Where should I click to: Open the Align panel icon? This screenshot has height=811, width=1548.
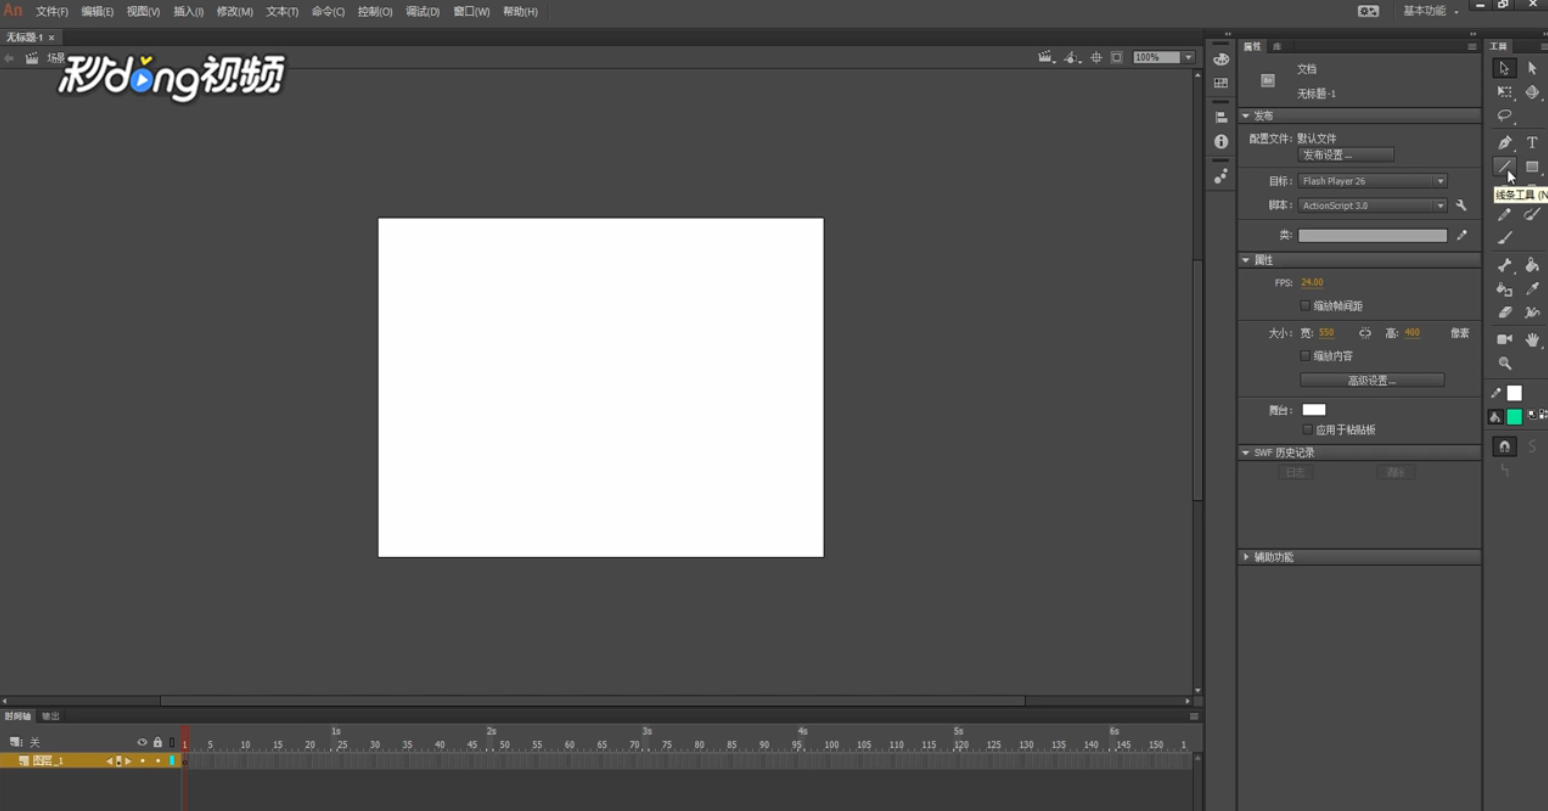pyautogui.click(x=1221, y=117)
